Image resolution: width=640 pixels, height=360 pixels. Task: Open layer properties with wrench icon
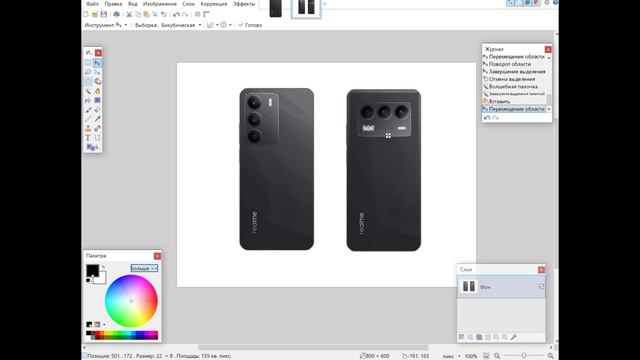[x=514, y=337]
